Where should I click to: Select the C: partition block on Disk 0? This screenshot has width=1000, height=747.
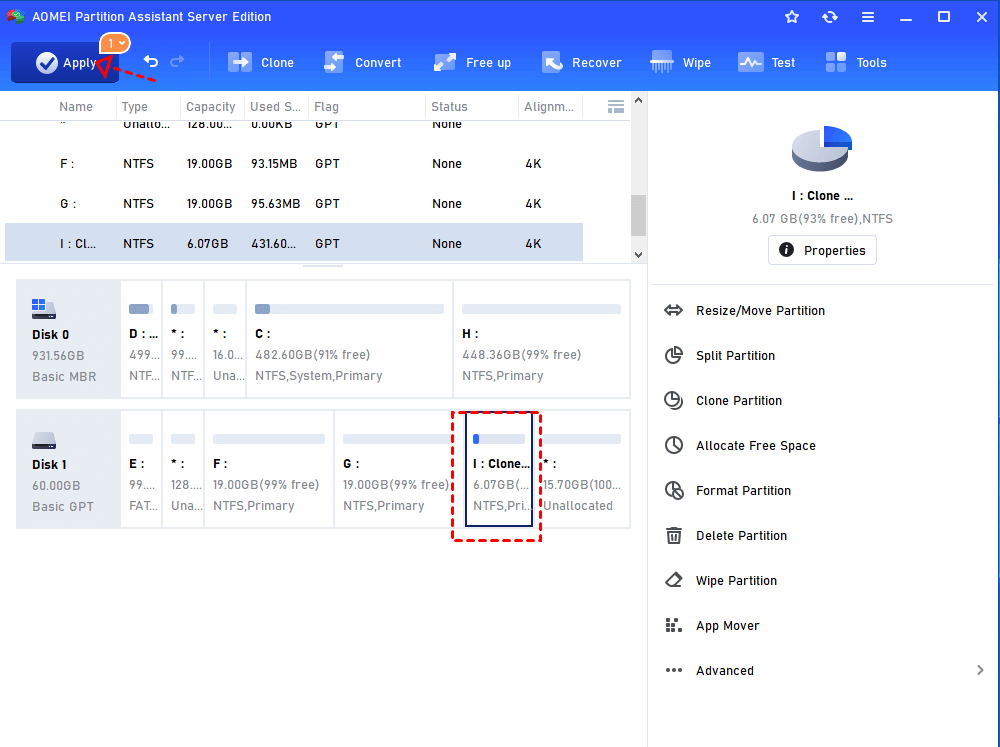349,339
